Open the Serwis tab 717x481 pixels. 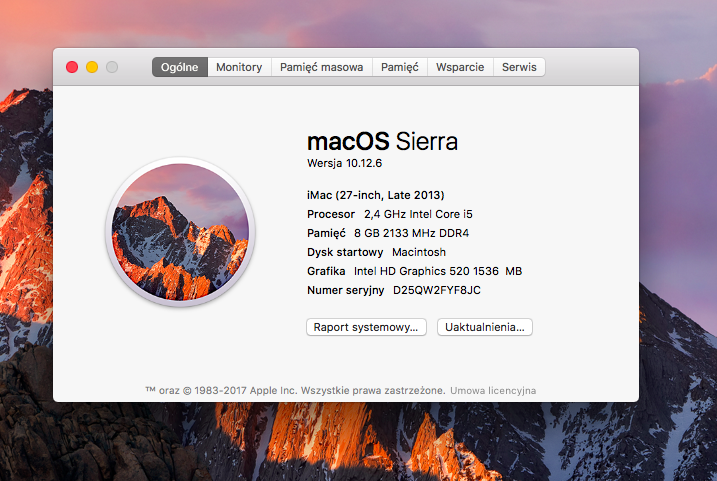(x=519, y=67)
